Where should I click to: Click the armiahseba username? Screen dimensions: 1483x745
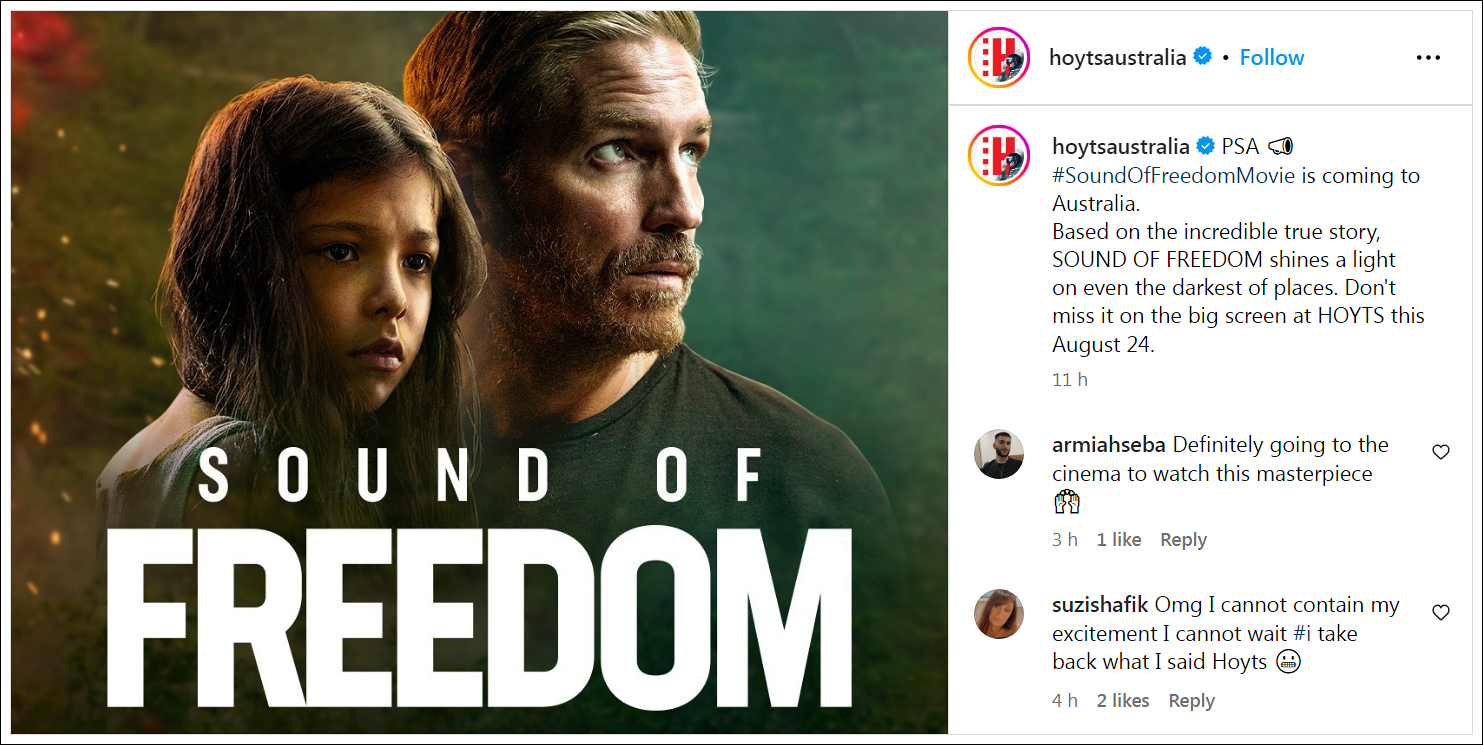(x=1109, y=445)
